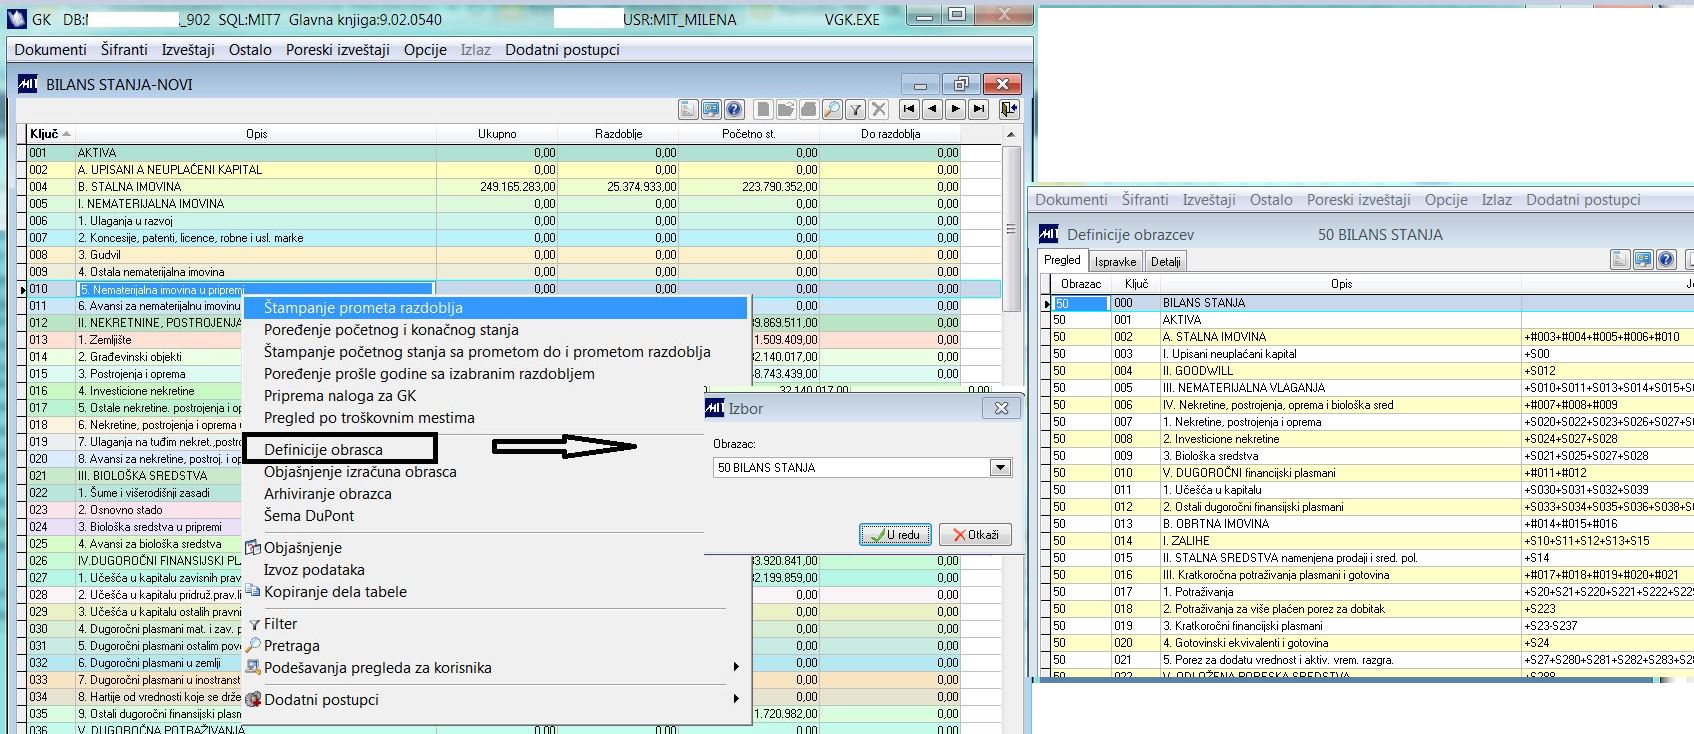Image resolution: width=1694 pixels, height=734 pixels.
Task: Click screen settings icon in Definicije obrazcev window
Action: click(x=1643, y=260)
